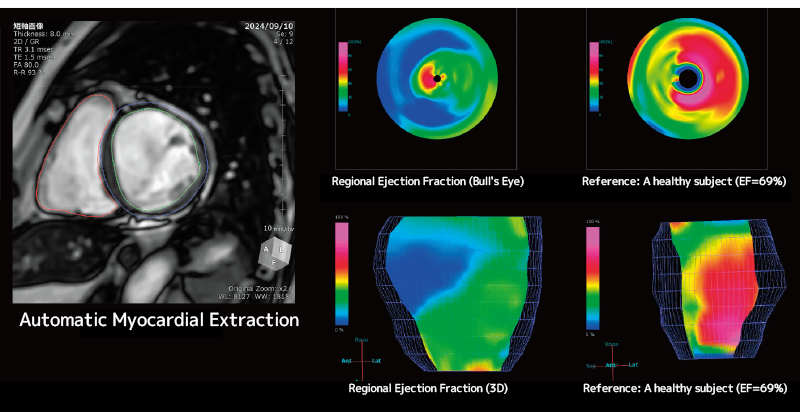800x420 pixels.
Task: Click the color scale bar beside patient bull's eye
Action: click(342, 79)
